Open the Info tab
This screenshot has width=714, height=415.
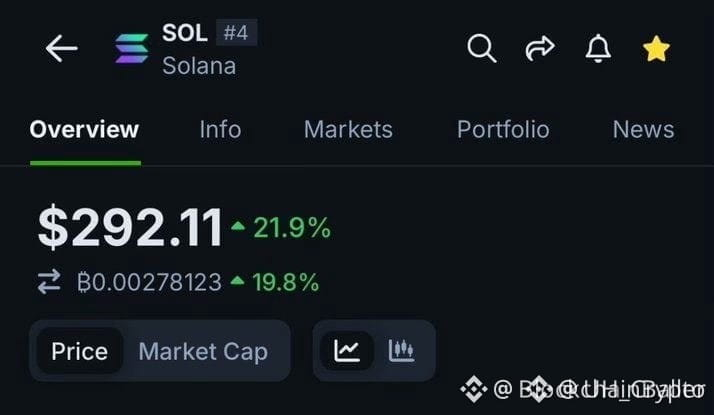point(220,129)
